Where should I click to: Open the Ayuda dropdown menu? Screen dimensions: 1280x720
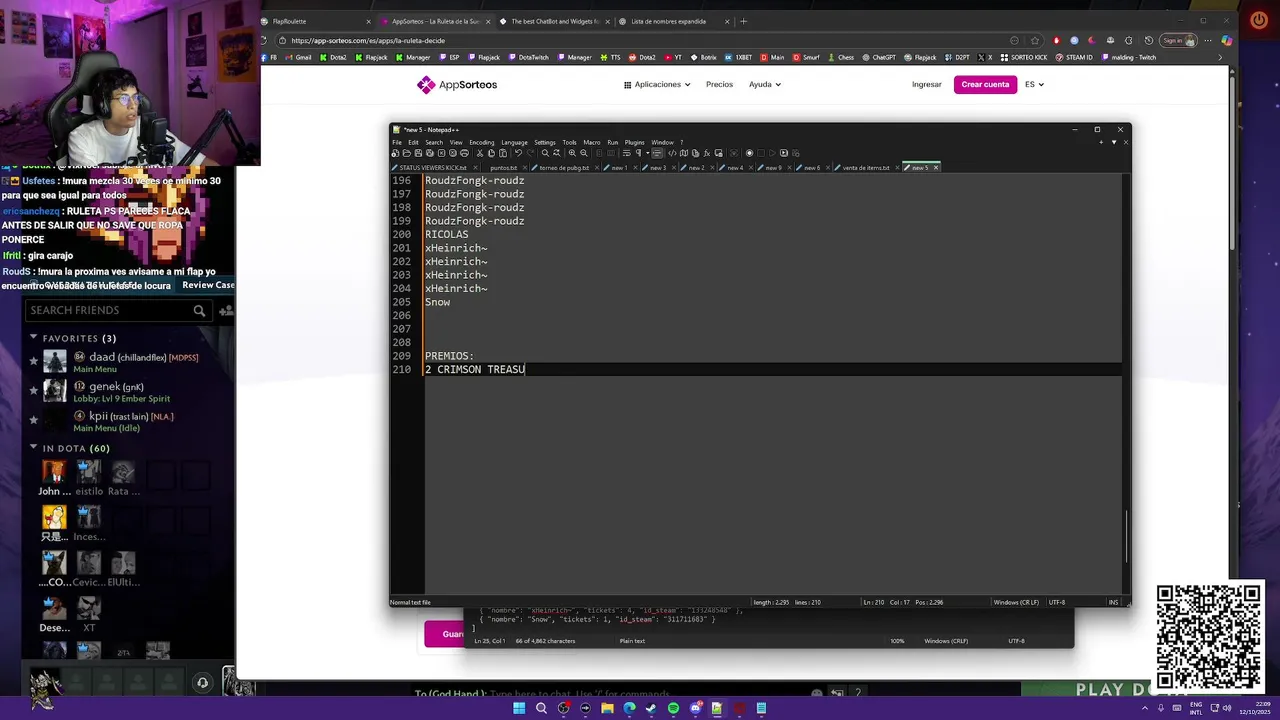coord(765,85)
